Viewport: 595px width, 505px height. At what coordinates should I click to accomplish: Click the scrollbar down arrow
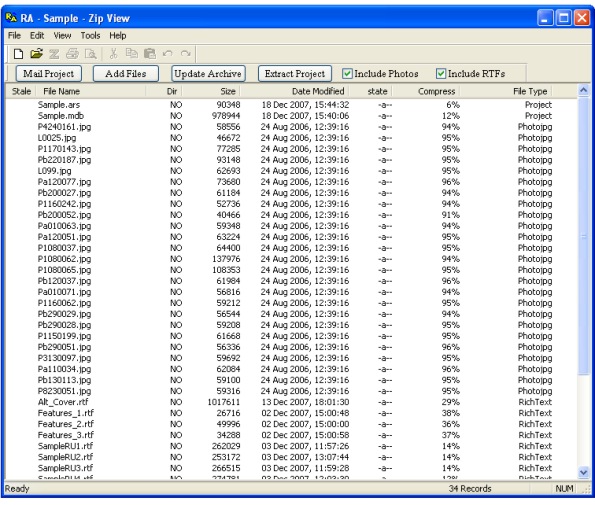point(583,472)
